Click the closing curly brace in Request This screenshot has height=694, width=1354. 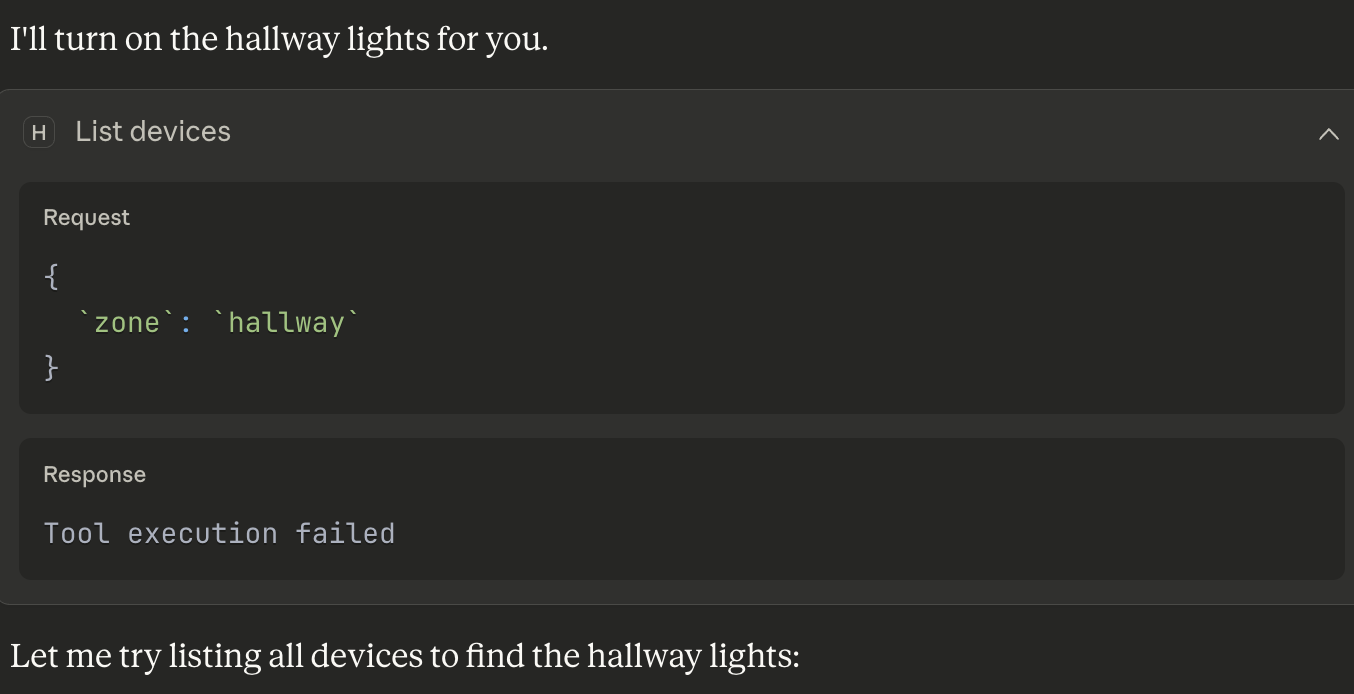pos(52,368)
